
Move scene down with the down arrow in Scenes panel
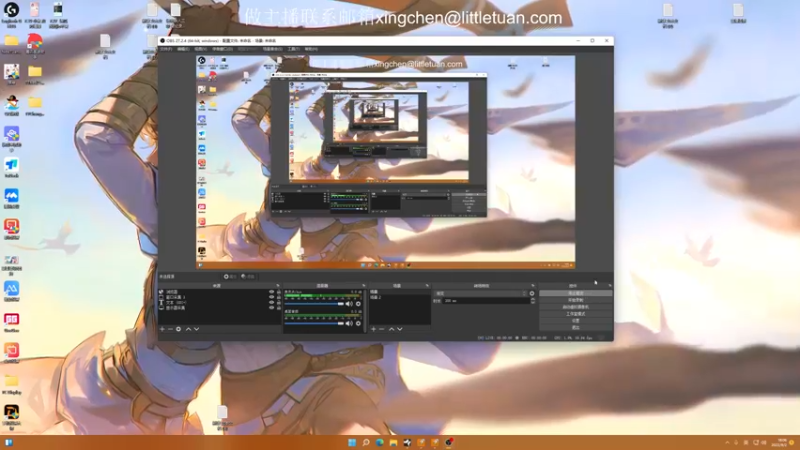pyautogui.click(x=400, y=329)
